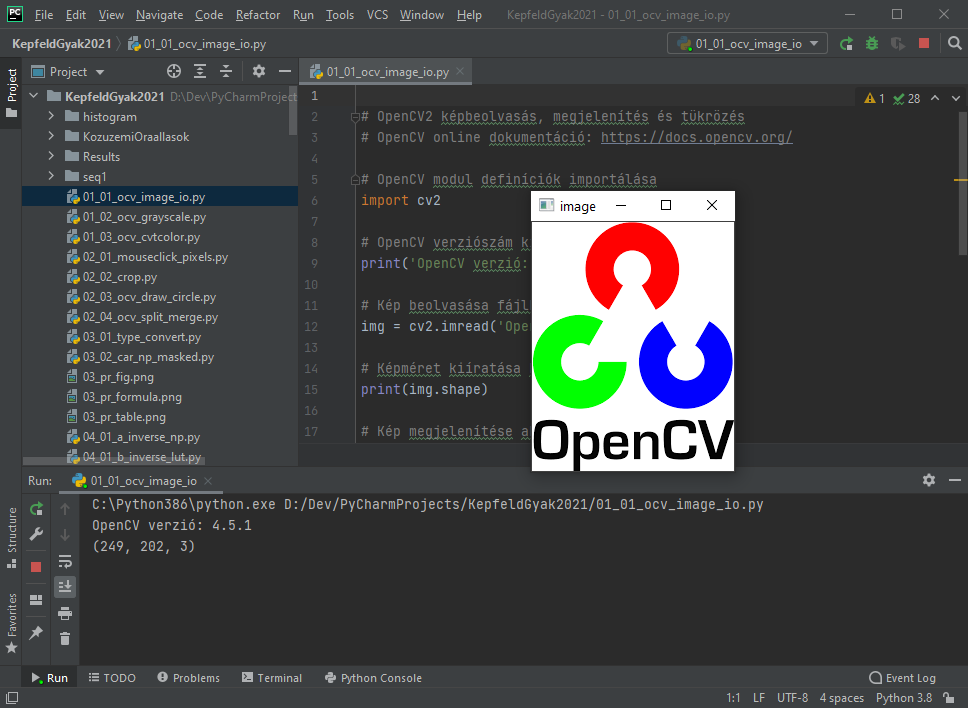Click the lock icon in the status bar
Image resolution: width=968 pixels, height=708 pixels.
coord(949,698)
